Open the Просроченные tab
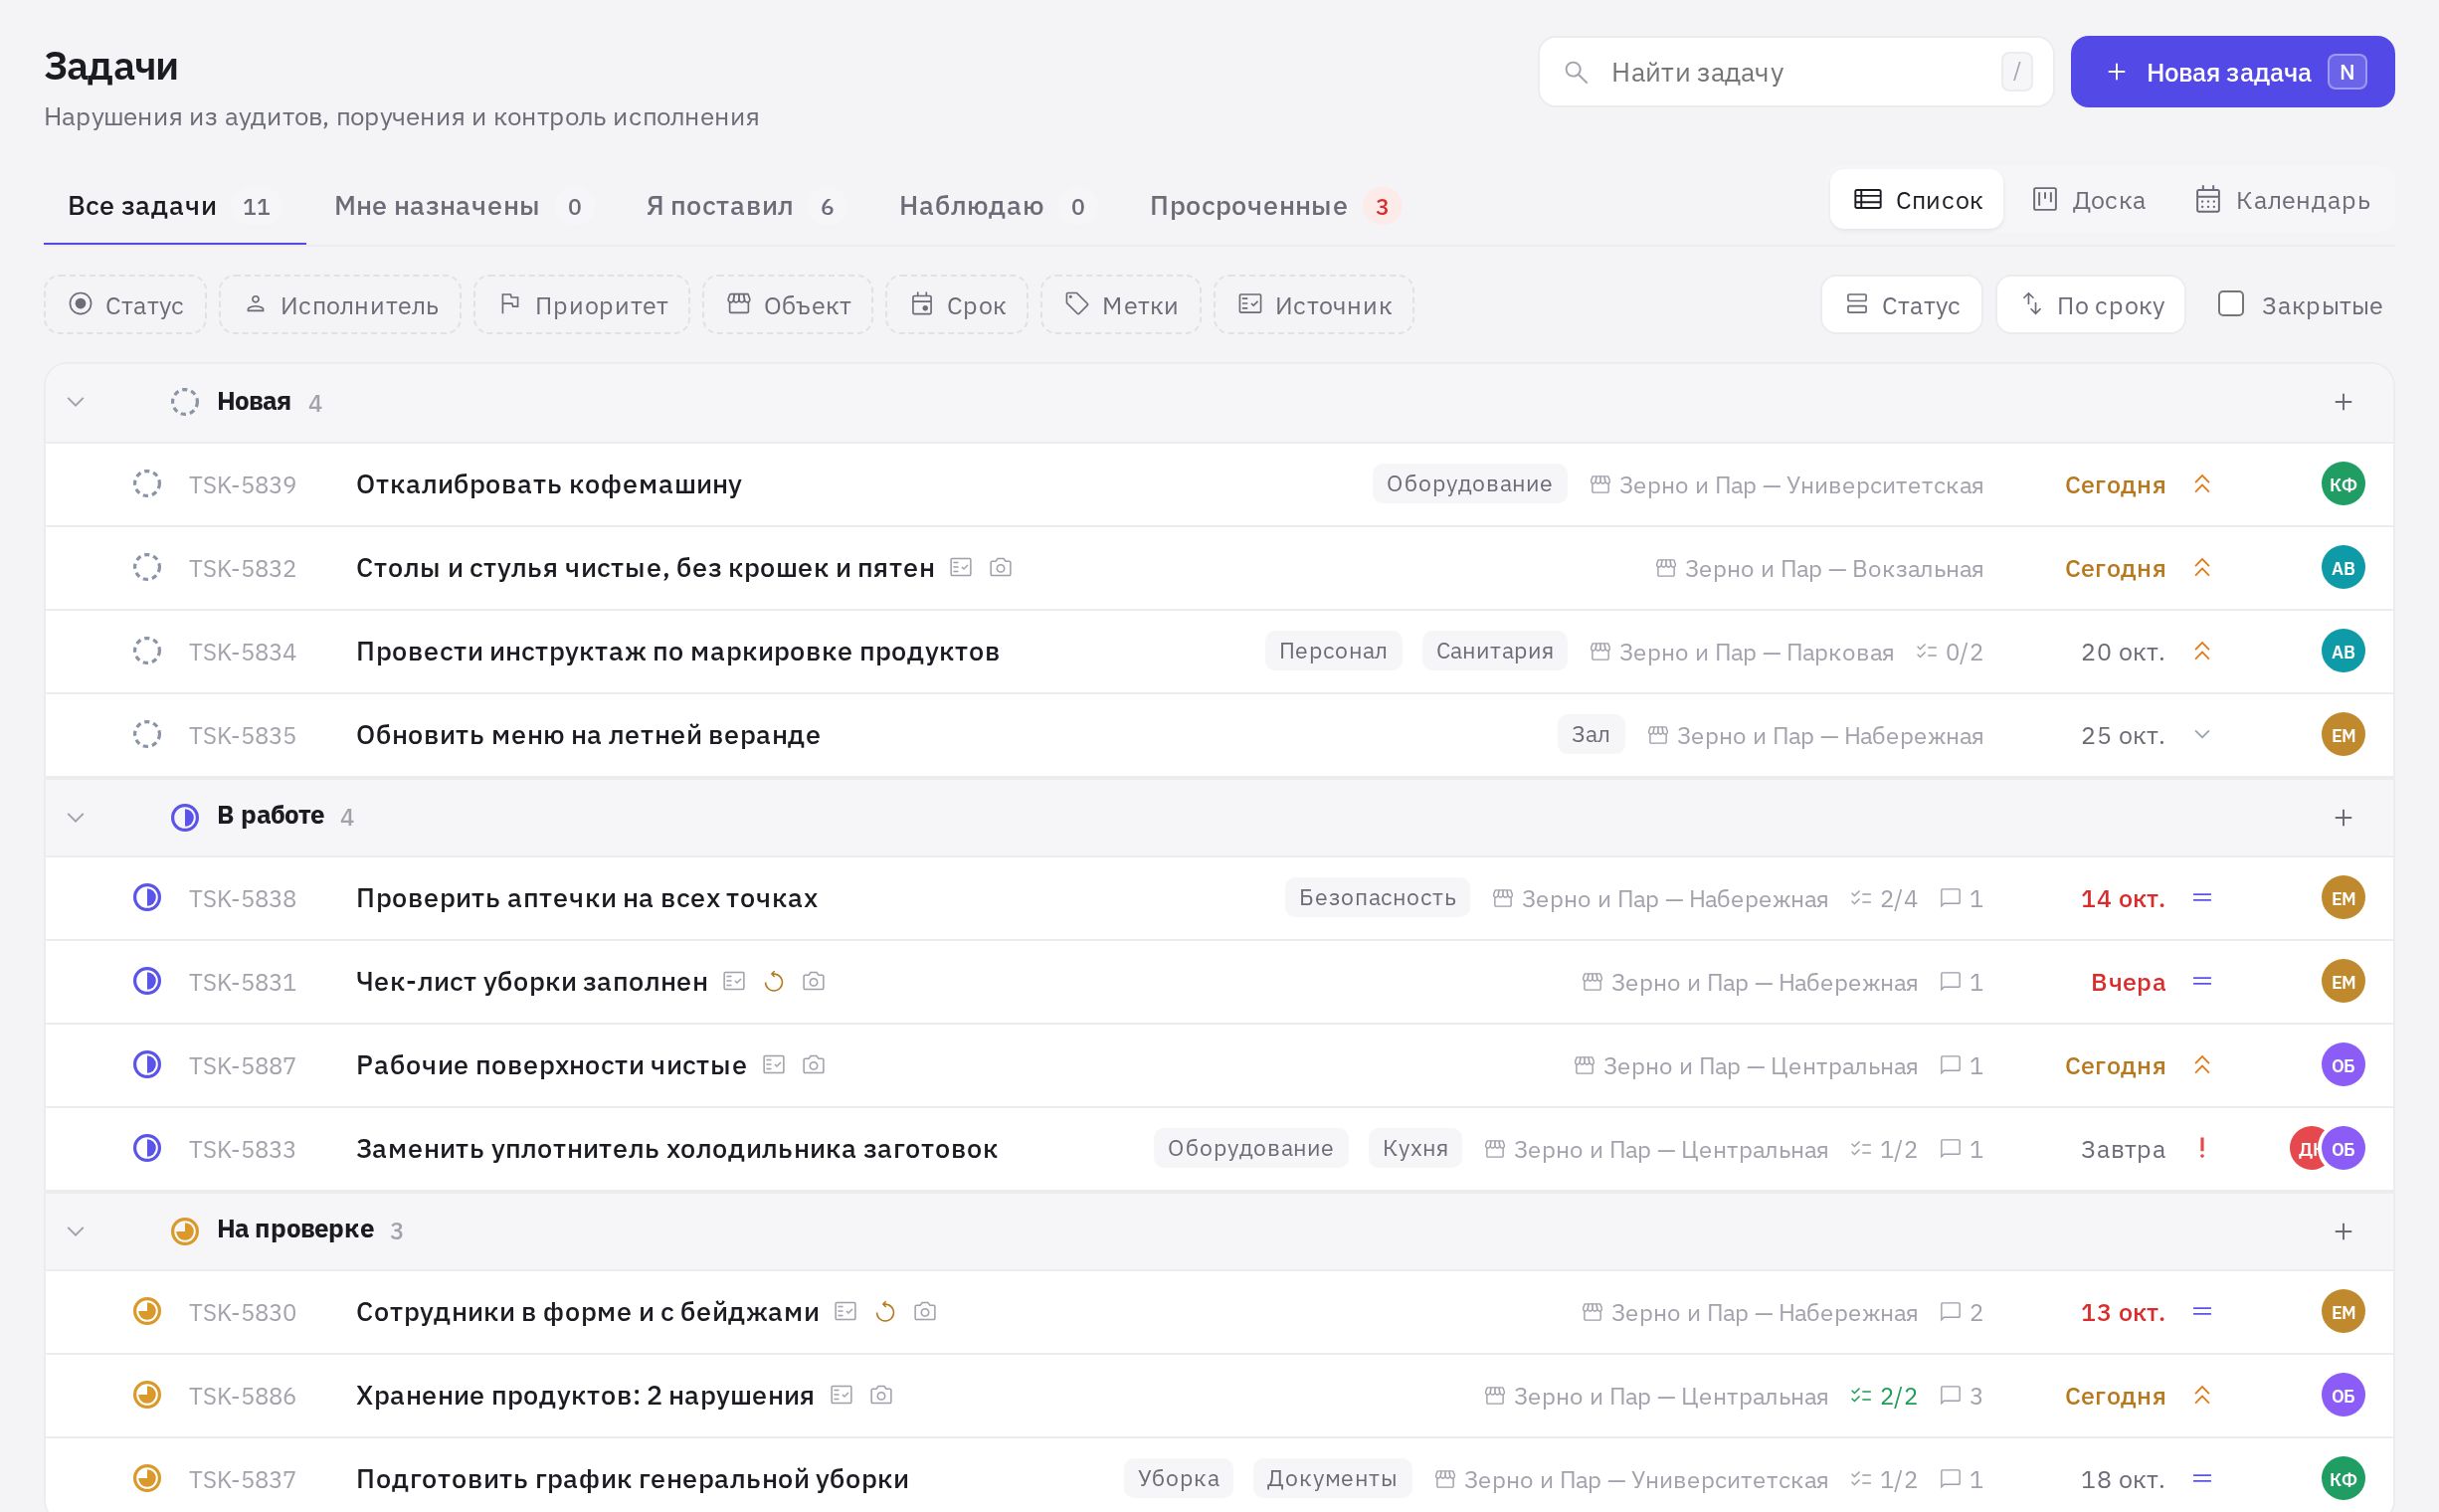The height and width of the screenshot is (1512, 2439). [1274, 206]
